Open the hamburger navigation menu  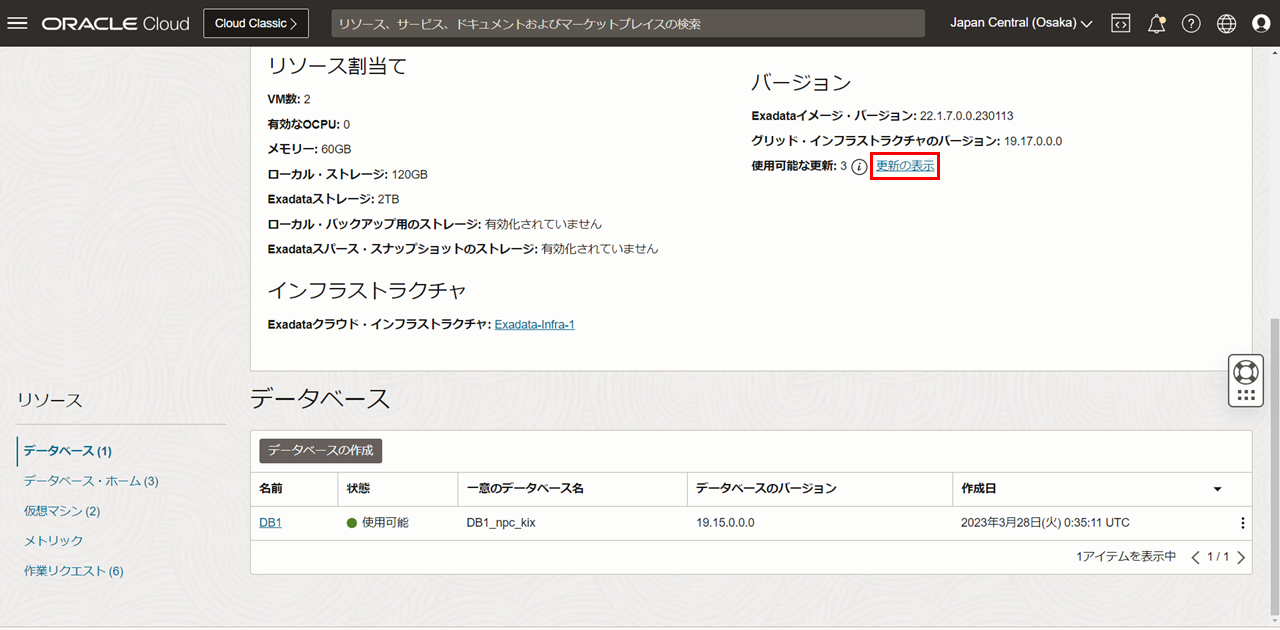click(x=17, y=23)
